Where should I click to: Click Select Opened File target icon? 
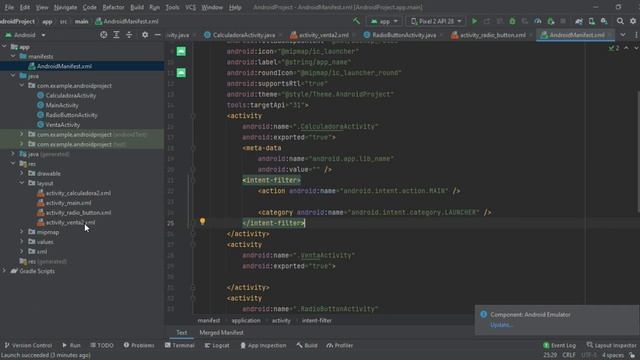coord(104,35)
